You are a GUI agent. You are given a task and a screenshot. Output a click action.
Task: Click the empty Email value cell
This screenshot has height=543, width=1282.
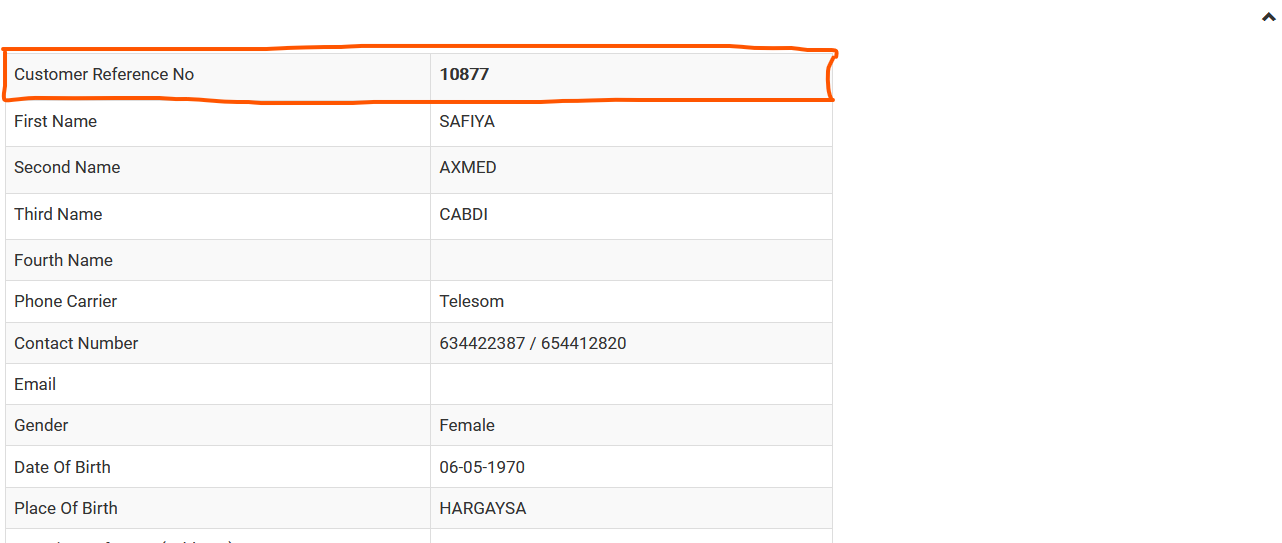pos(631,384)
